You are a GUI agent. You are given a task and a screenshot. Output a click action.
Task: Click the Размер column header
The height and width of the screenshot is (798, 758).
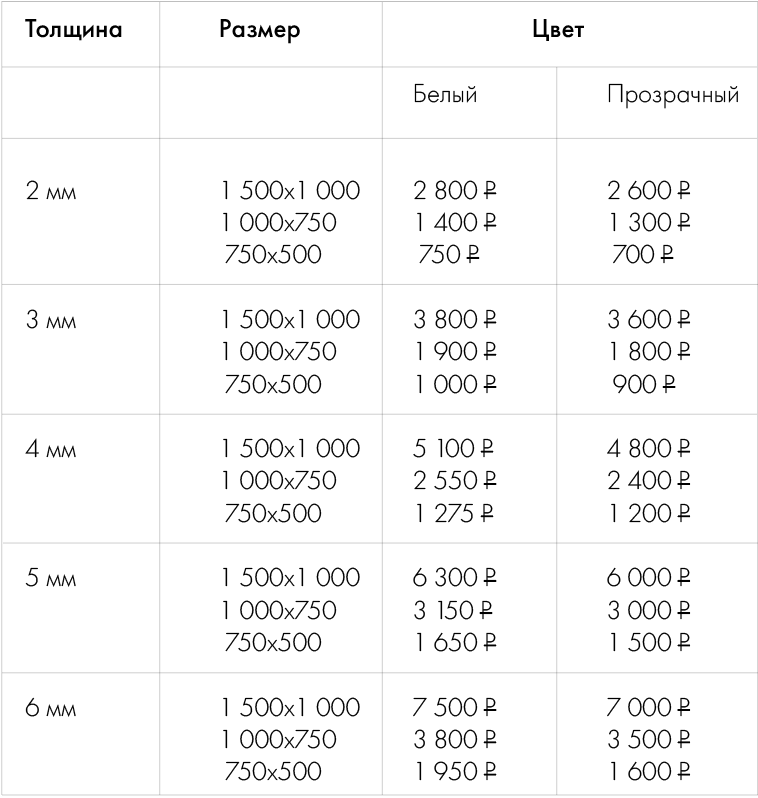[260, 30]
